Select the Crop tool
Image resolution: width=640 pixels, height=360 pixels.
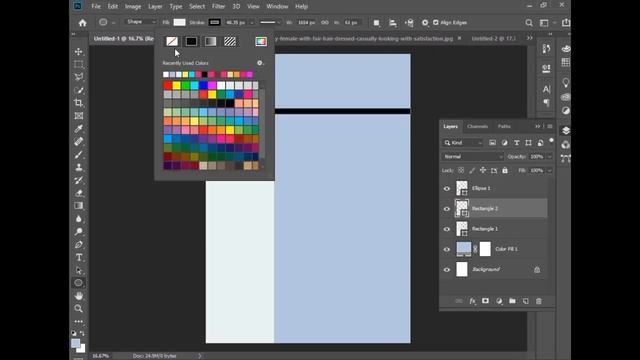point(79,103)
